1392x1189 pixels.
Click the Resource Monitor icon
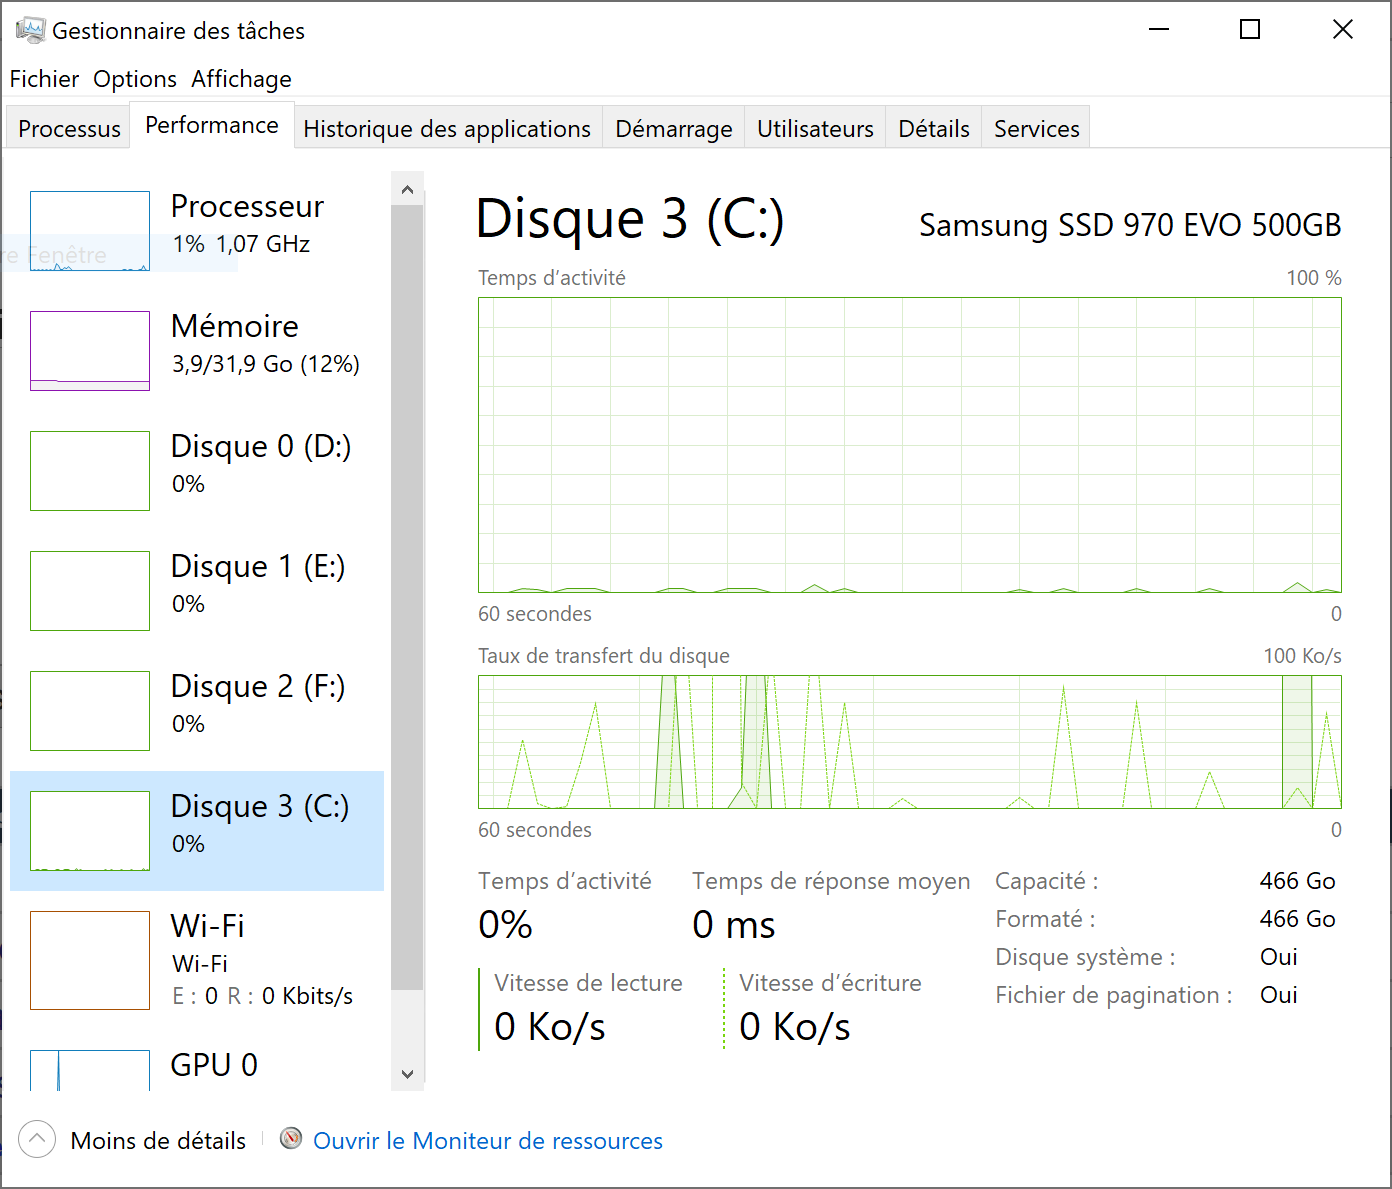coord(291,1139)
